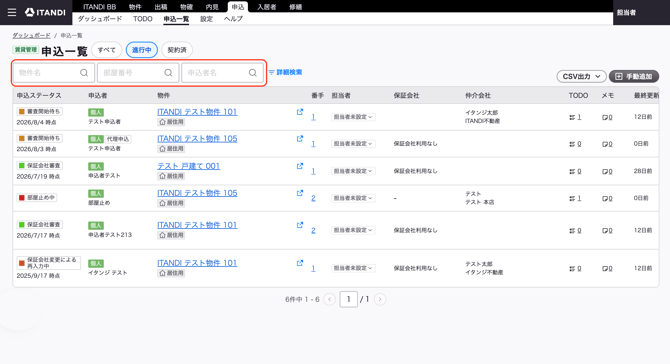Click the magnifier icon in 部屋番号 field
The image size is (670, 364).
coord(168,73)
